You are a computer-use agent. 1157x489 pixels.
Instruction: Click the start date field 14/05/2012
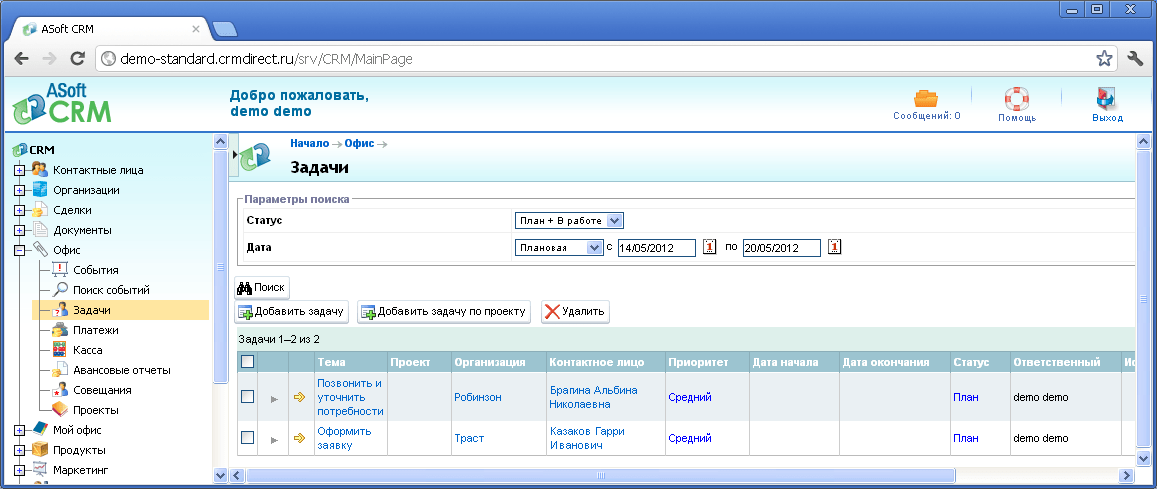657,248
